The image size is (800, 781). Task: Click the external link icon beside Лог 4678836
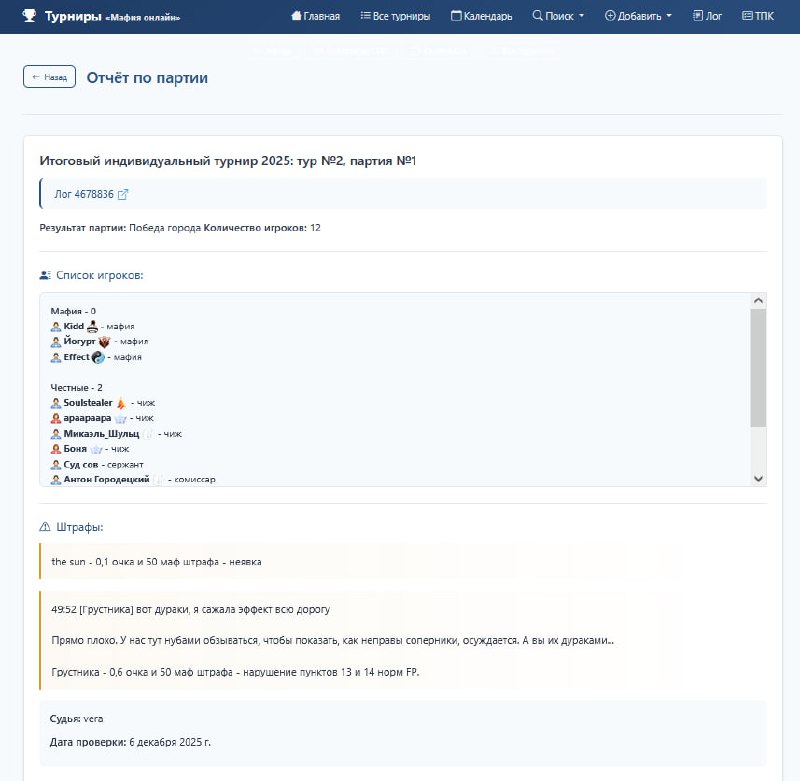pyautogui.click(x=123, y=194)
